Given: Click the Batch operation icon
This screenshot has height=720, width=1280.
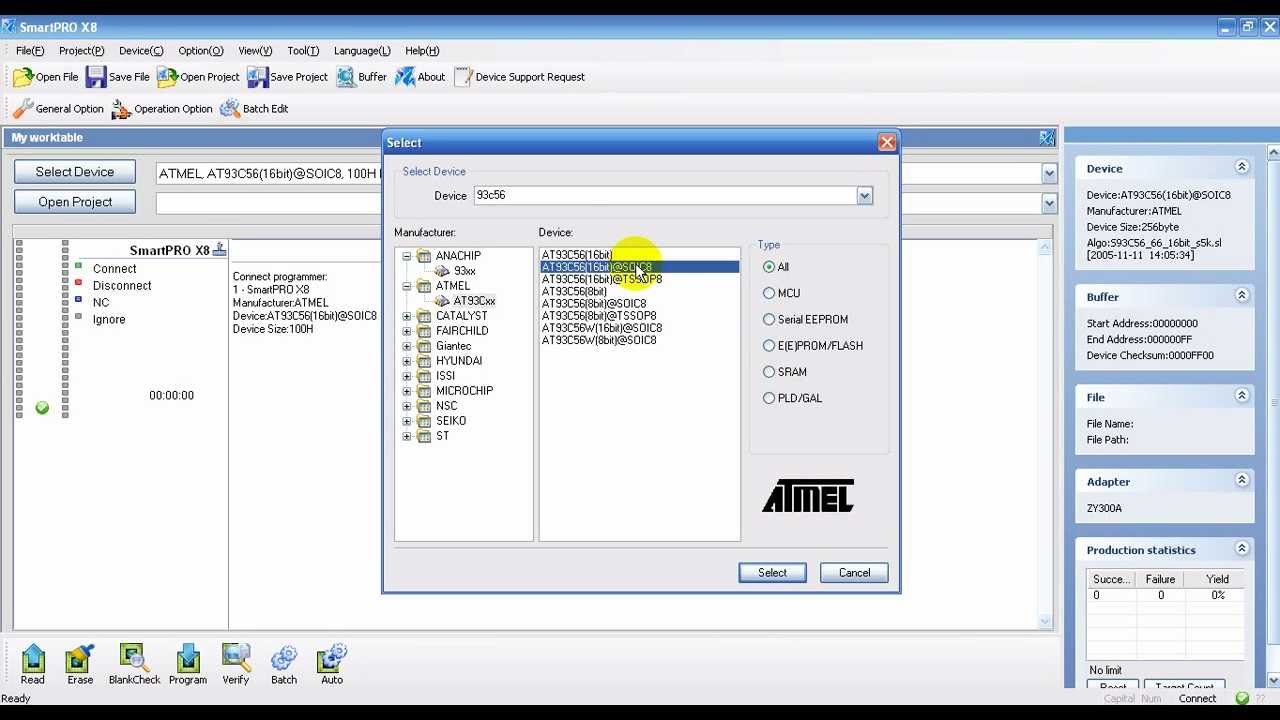Looking at the screenshot, I should 284,664.
